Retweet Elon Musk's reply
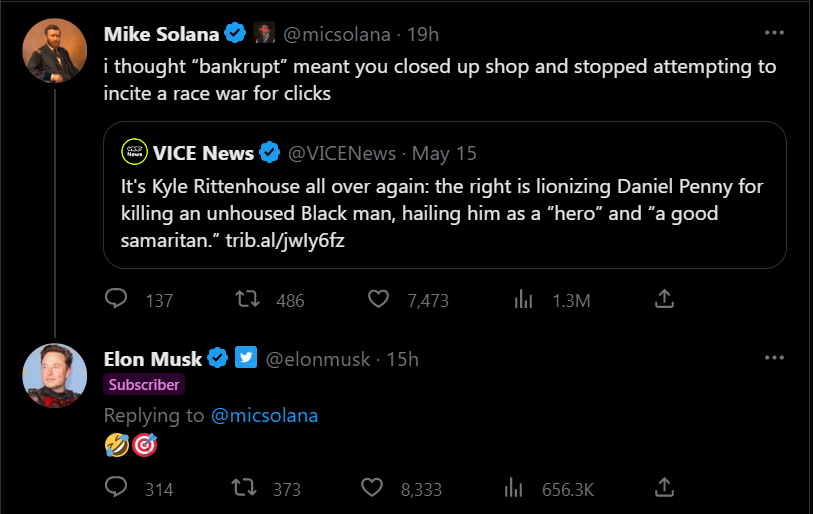Image resolution: width=813 pixels, height=514 pixels. click(x=242, y=489)
